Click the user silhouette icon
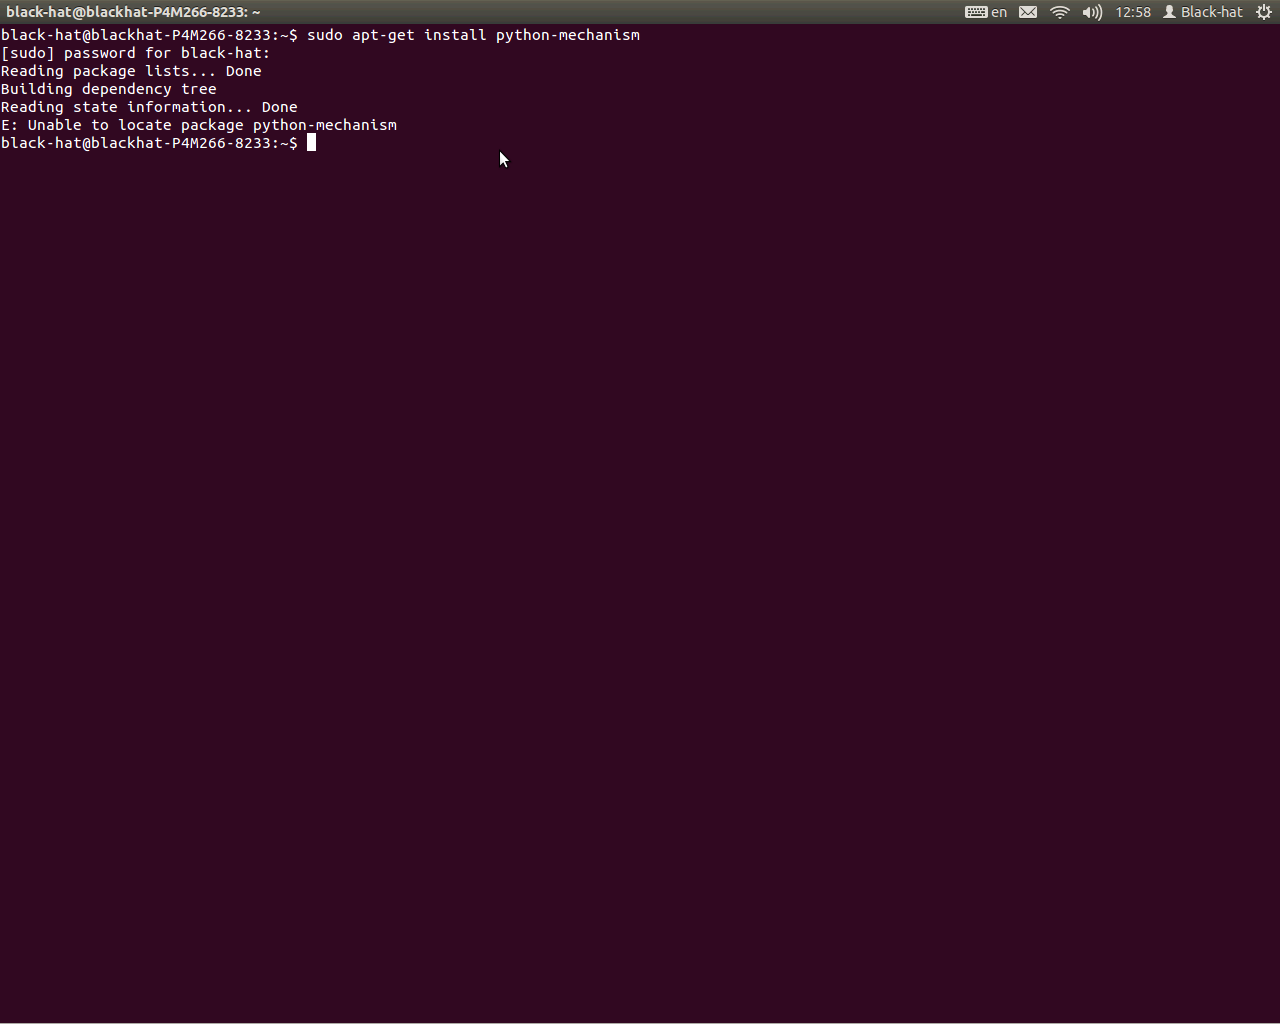The width and height of the screenshot is (1280, 1024). (1169, 12)
